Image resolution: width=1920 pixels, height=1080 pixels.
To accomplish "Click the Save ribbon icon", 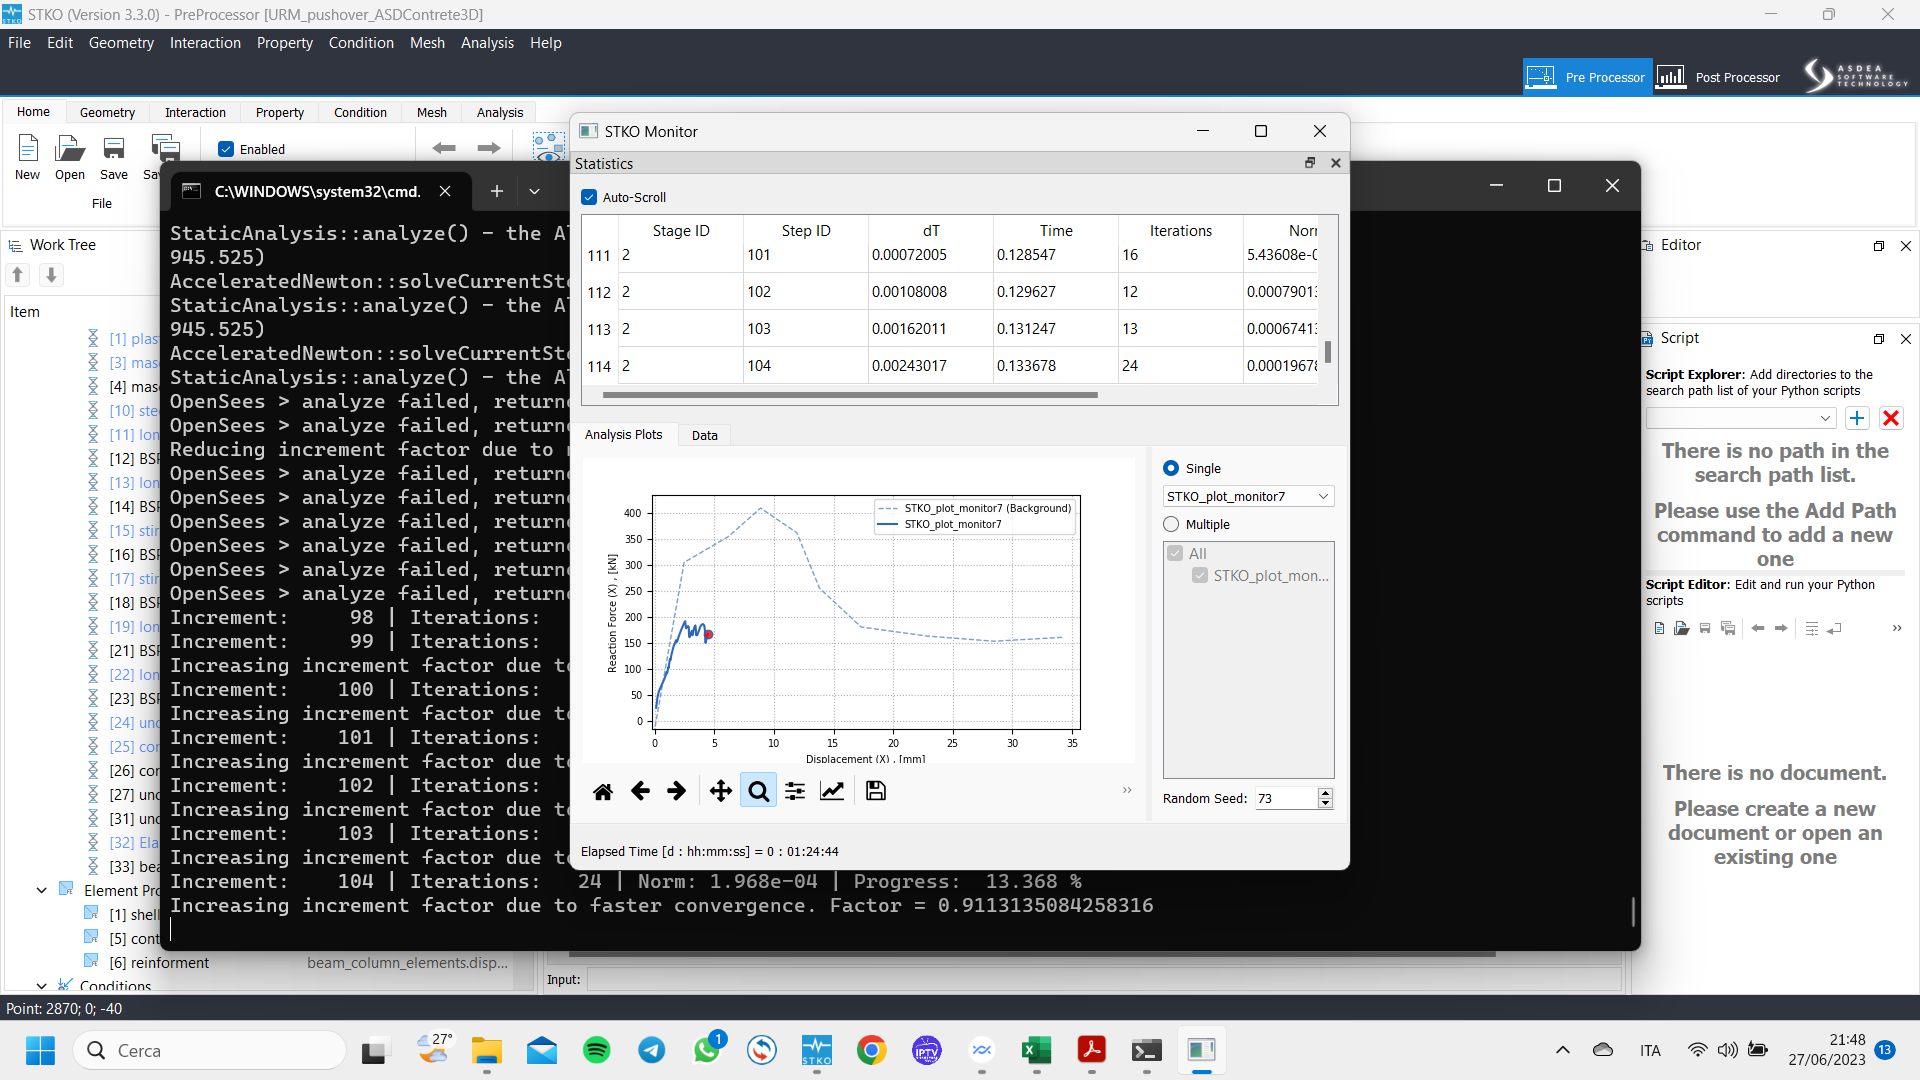I will 114,158.
